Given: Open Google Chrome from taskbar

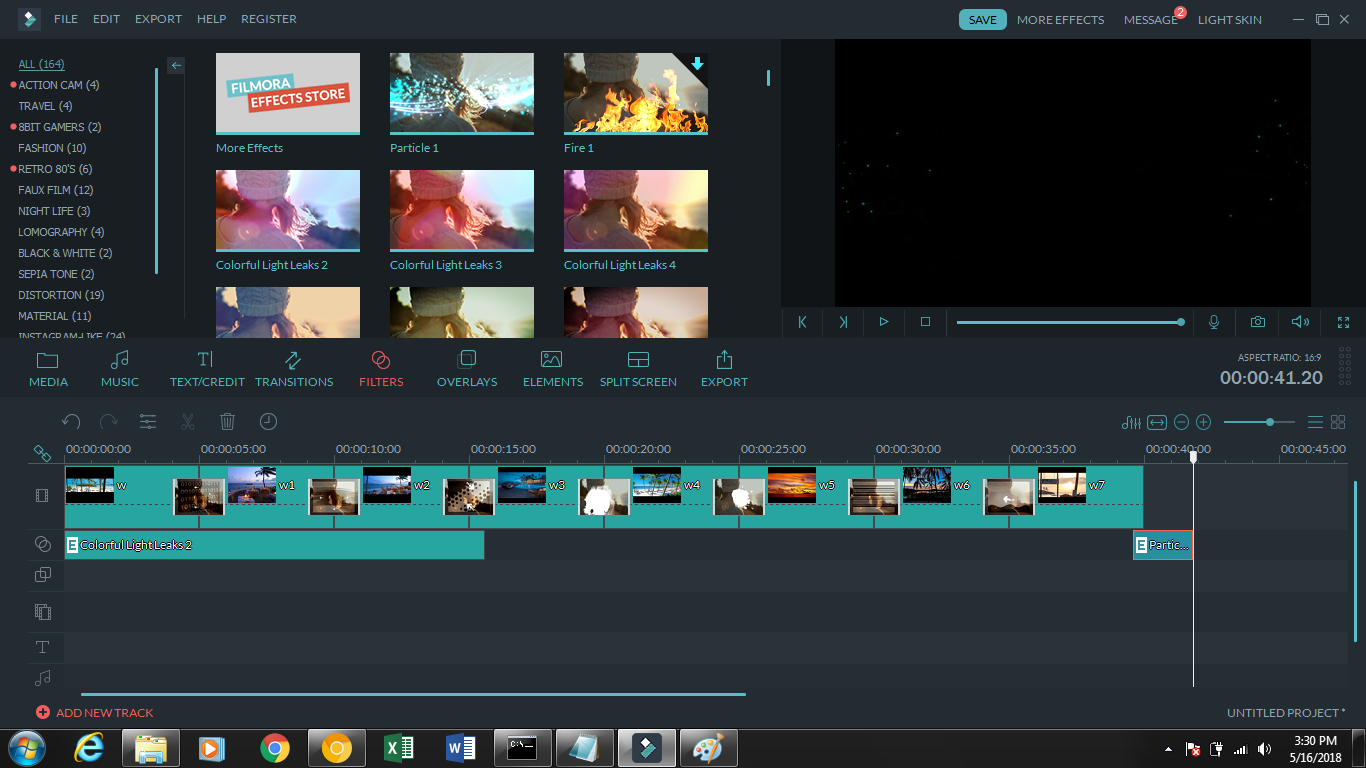Looking at the screenshot, I should point(275,748).
